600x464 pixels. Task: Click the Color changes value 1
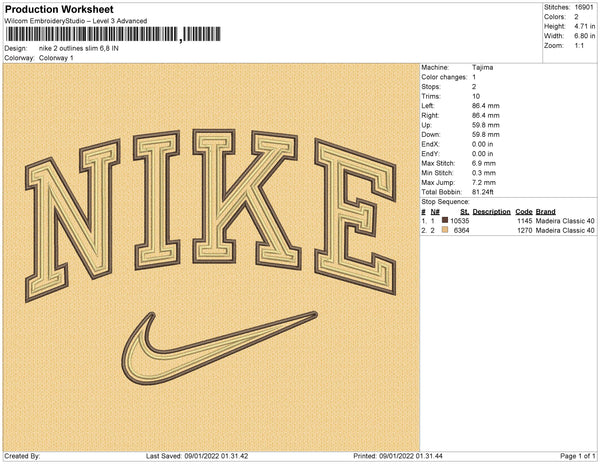474,77
